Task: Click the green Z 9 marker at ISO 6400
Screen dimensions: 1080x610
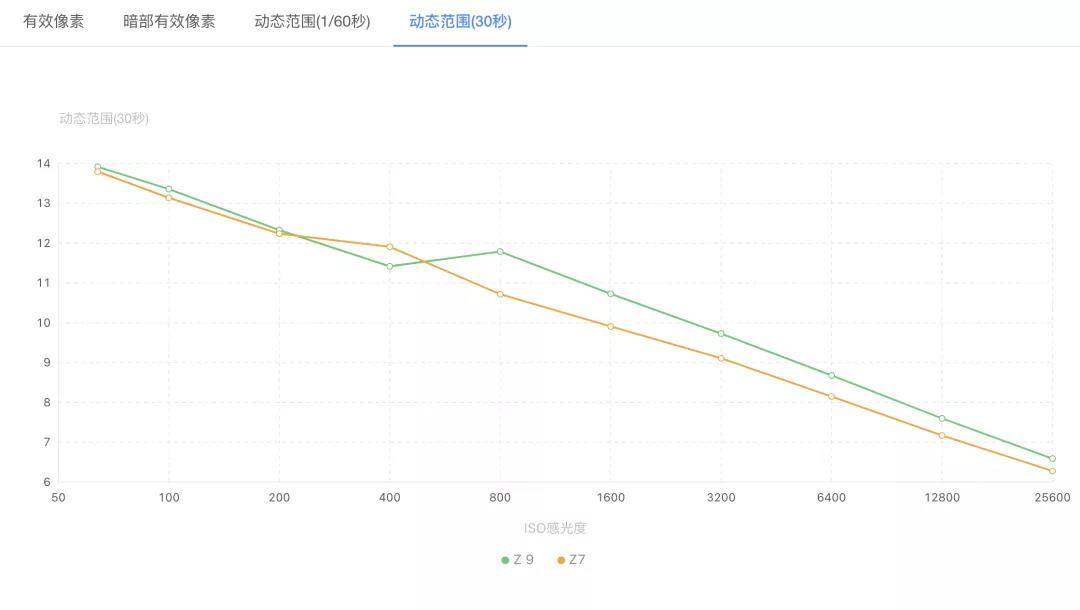Action: coord(831,375)
